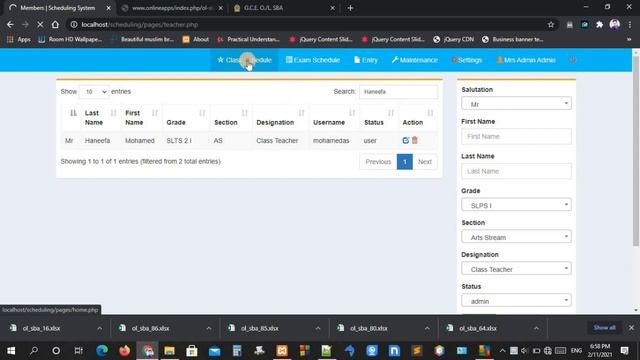
Task: Open File Explorer from taskbar
Action: click(x=169, y=351)
